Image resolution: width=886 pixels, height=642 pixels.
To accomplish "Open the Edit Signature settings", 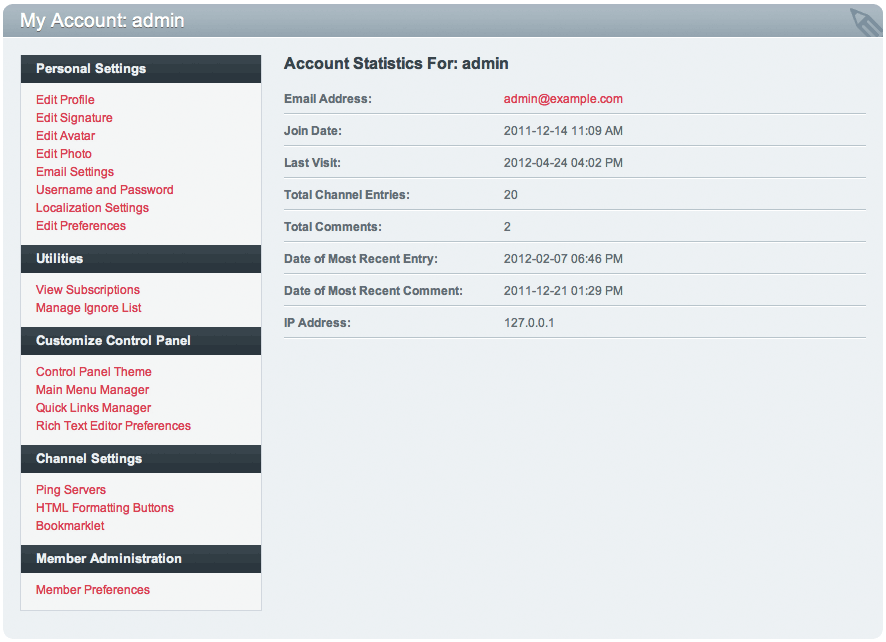I will [74, 117].
